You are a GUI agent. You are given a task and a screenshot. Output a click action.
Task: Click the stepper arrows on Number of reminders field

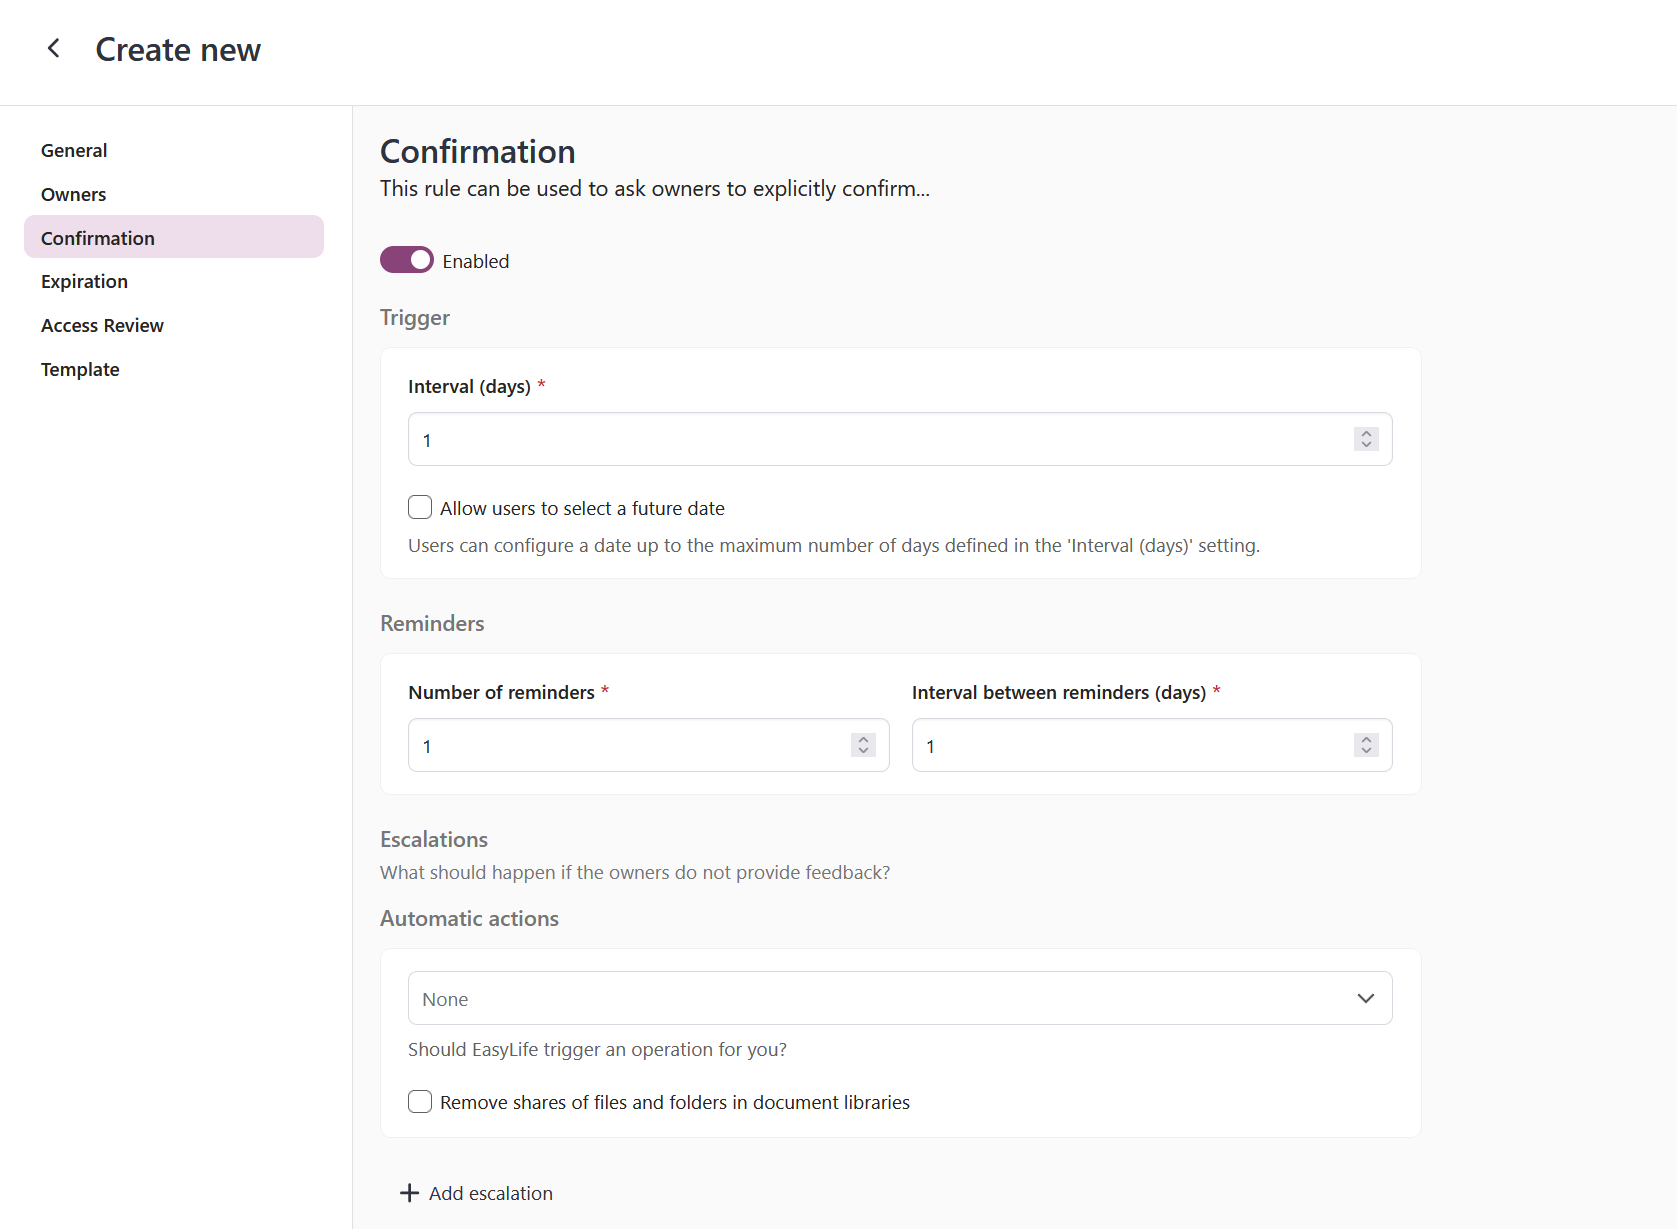[862, 745]
